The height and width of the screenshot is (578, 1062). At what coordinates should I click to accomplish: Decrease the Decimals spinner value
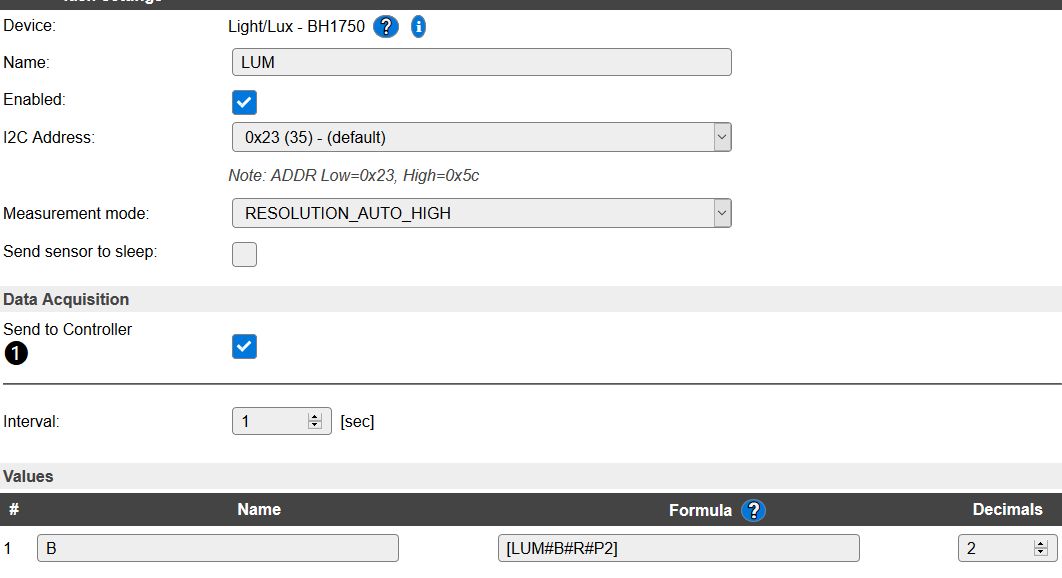1040,553
